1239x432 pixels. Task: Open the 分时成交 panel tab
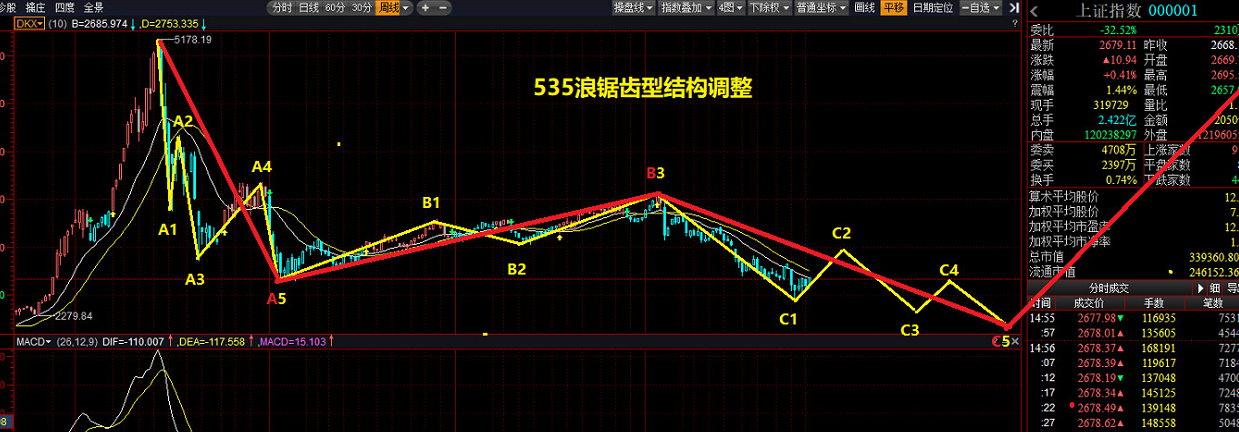click(x=1108, y=288)
